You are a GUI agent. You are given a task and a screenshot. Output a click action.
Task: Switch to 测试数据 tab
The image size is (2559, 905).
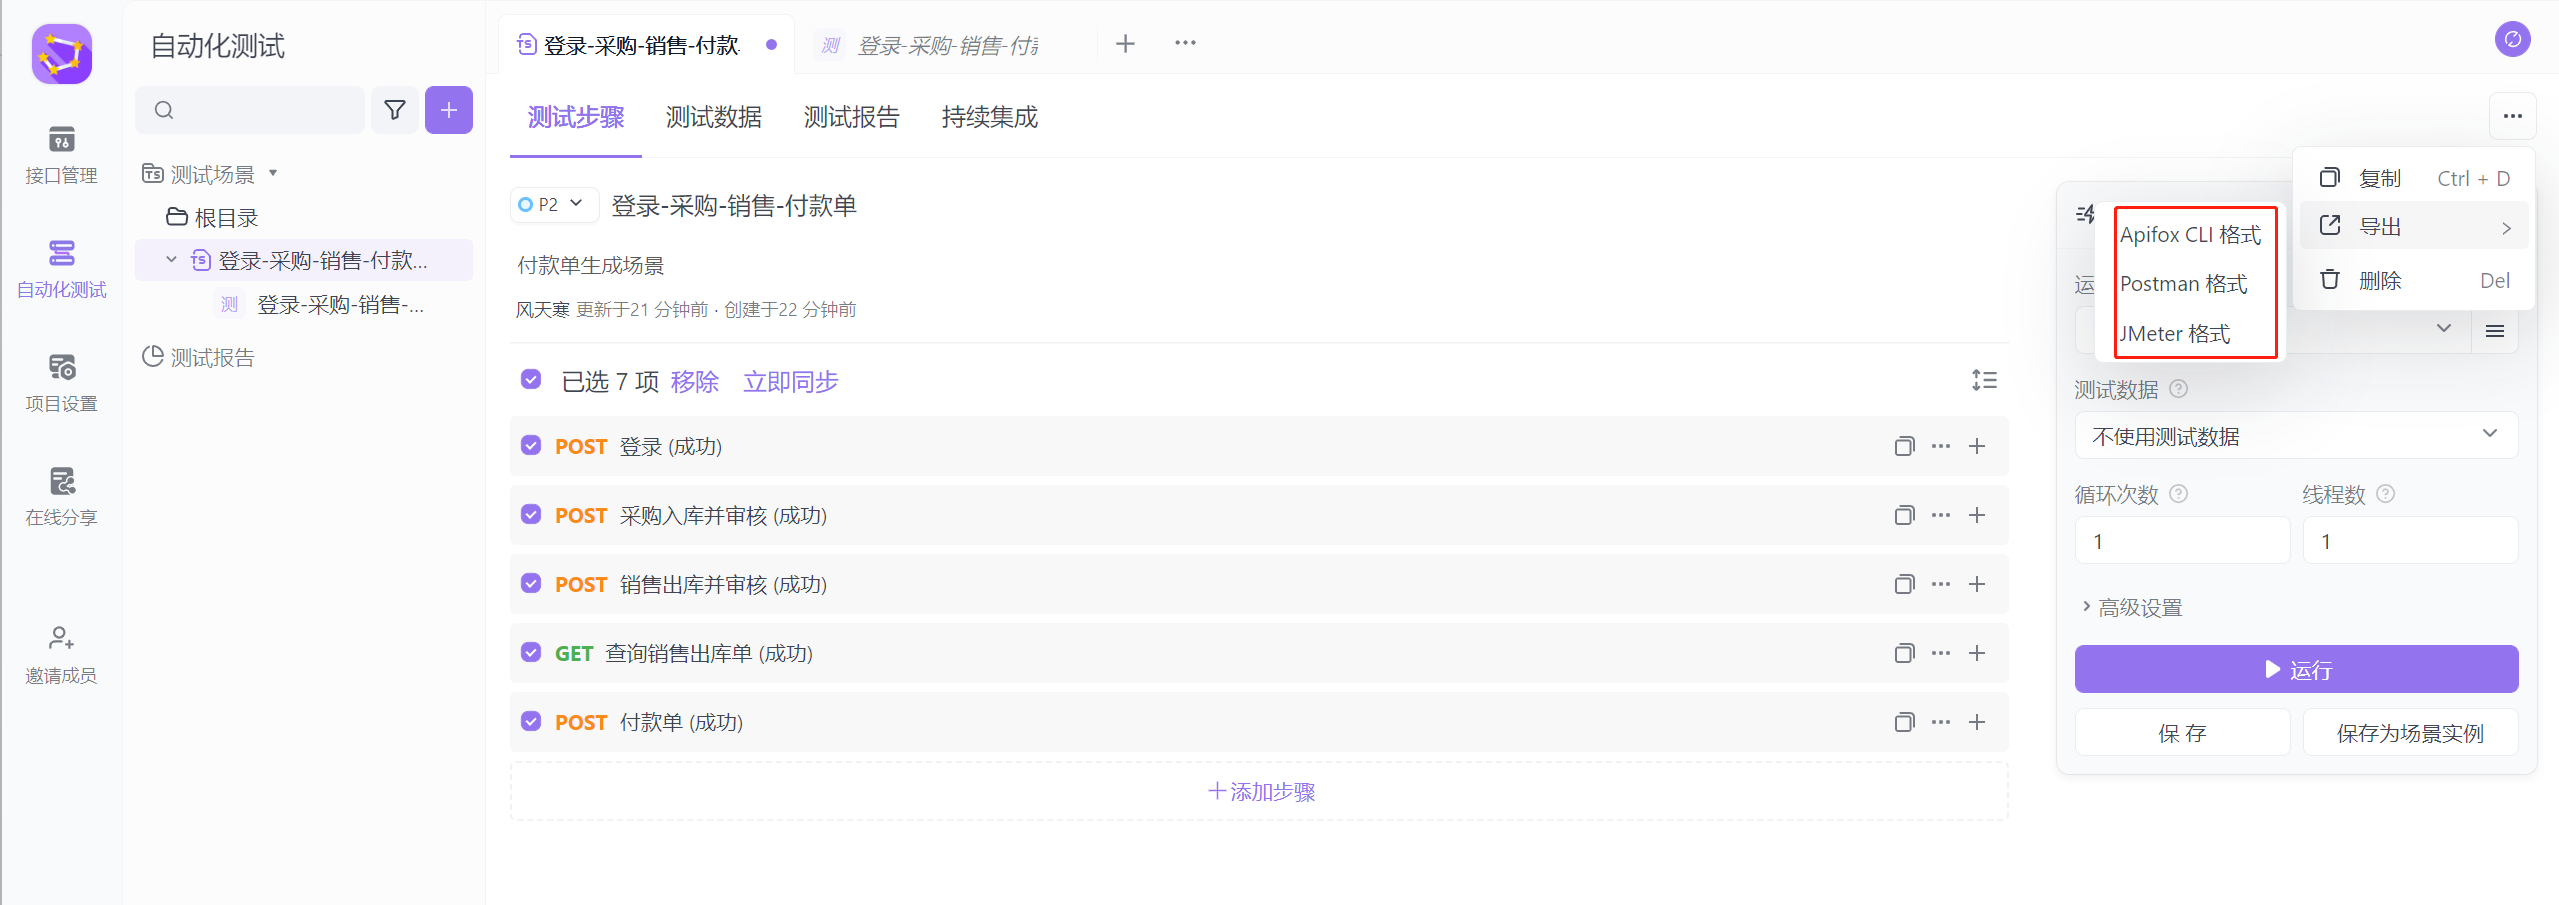pyautogui.click(x=714, y=118)
